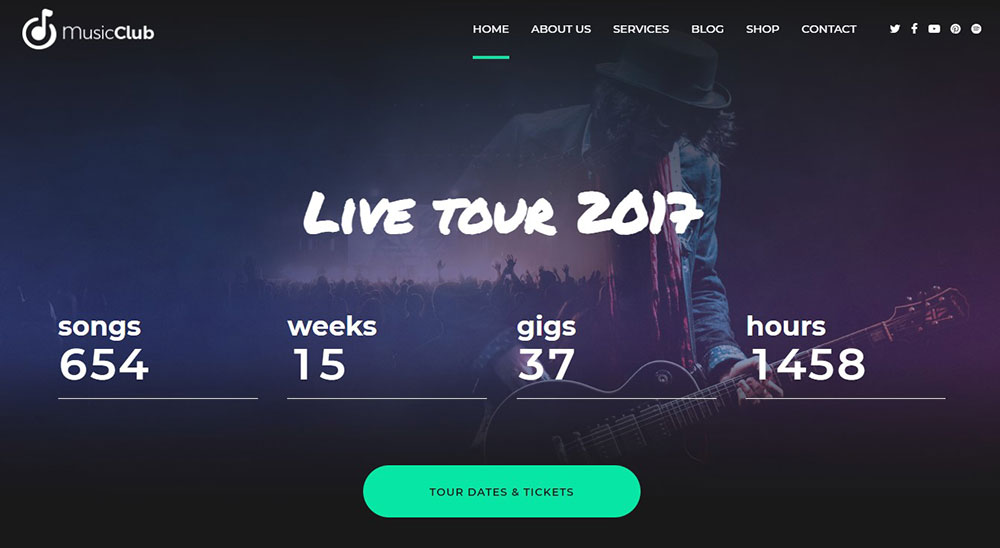
Task: Open the Twitter social icon
Action: click(895, 29)
